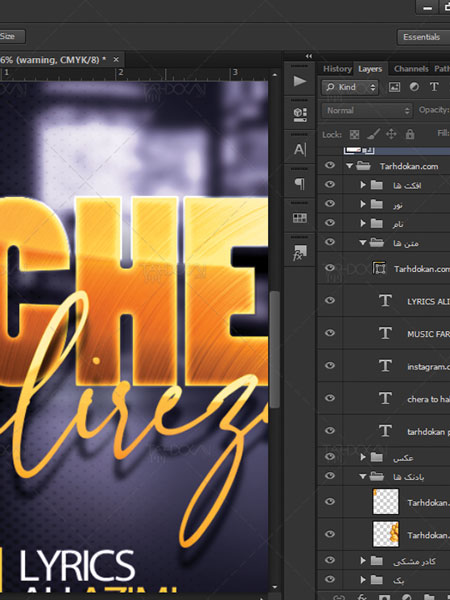Switch to the Channels tab

pyautogui.click(x=411, y=69)
